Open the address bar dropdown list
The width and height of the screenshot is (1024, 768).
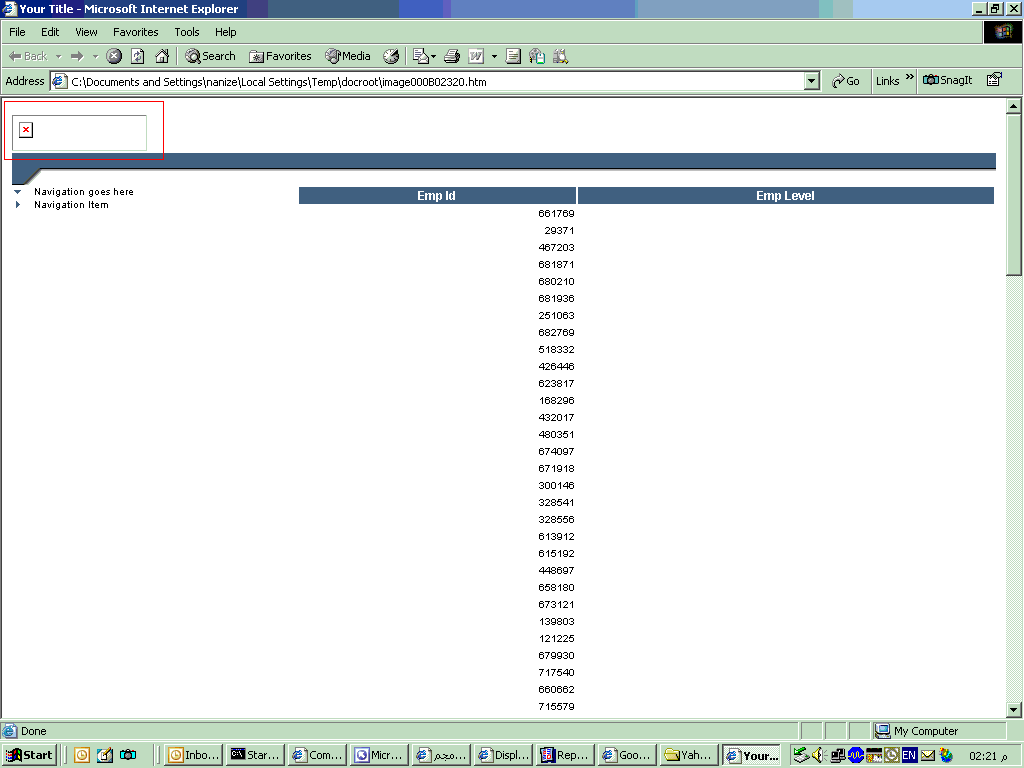[x=812, y=81]
